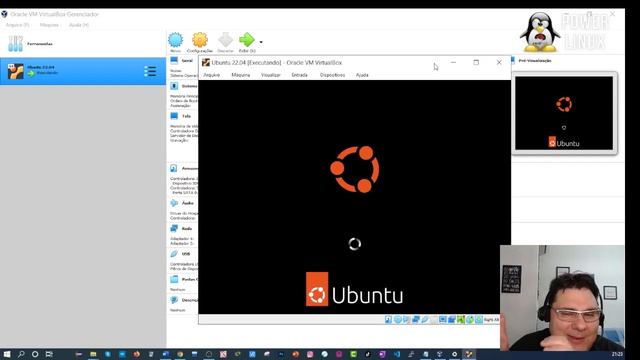Screen dimensions: 640x360
Task: Open the dropdown arrow beside Exibir
Action: (261, 42)
